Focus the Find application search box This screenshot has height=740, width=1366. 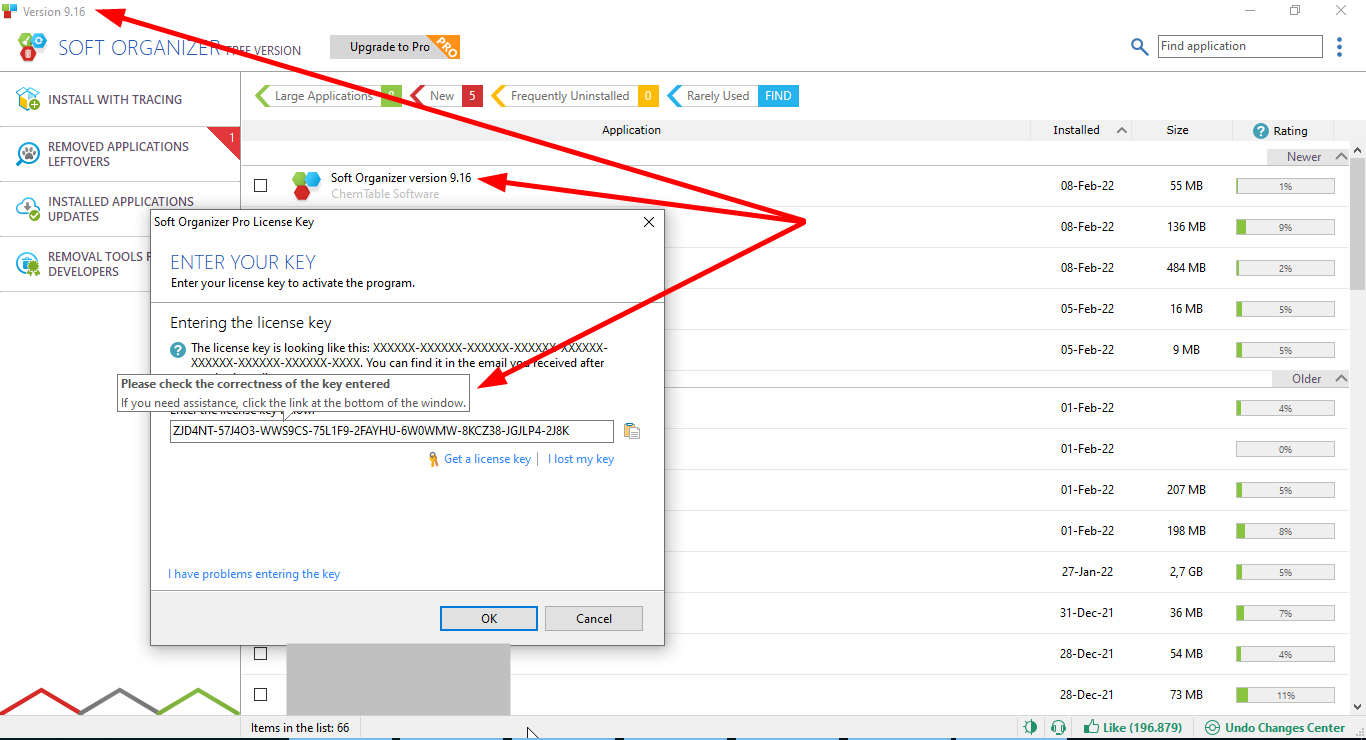(1240, 46)
